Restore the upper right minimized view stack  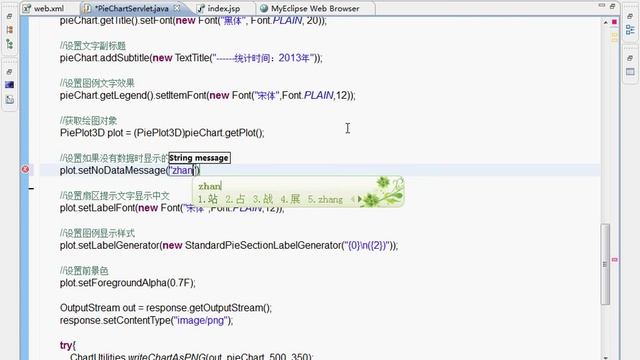pyautogui.click(x=630, y=16)
